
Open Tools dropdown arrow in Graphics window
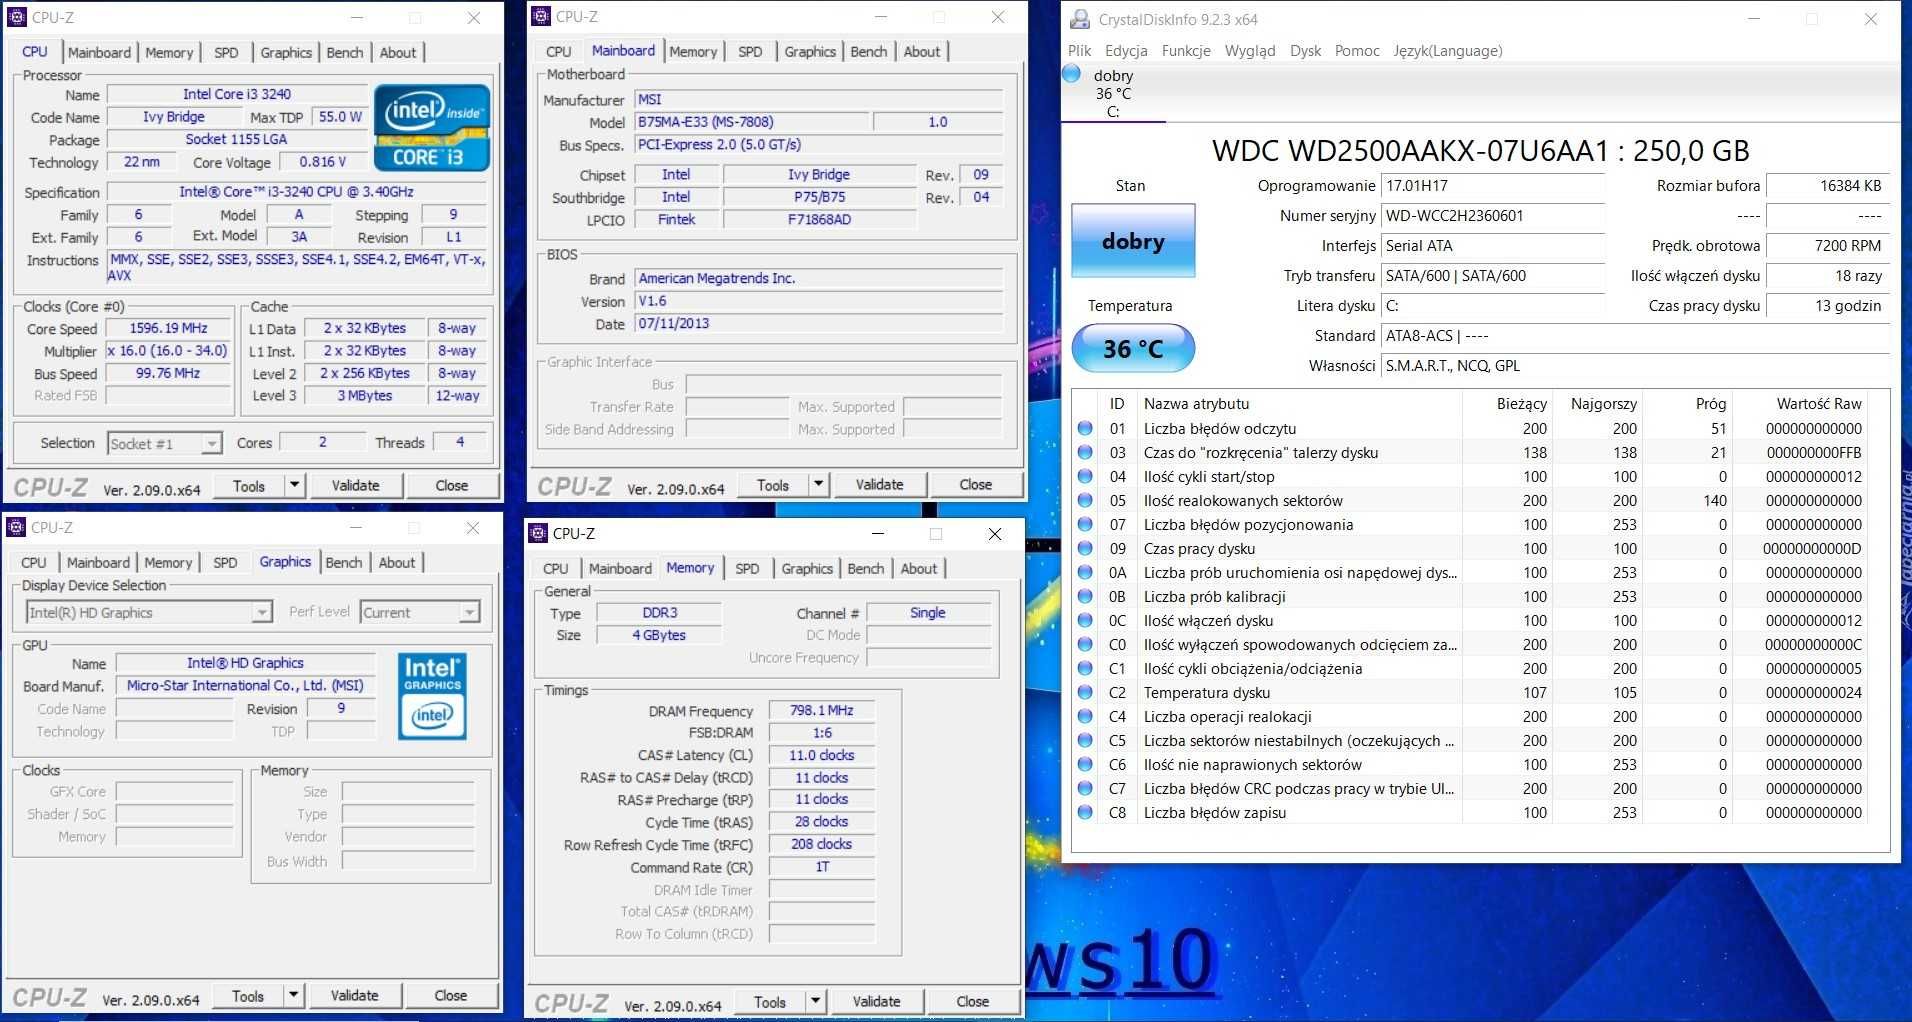[293, 995]
